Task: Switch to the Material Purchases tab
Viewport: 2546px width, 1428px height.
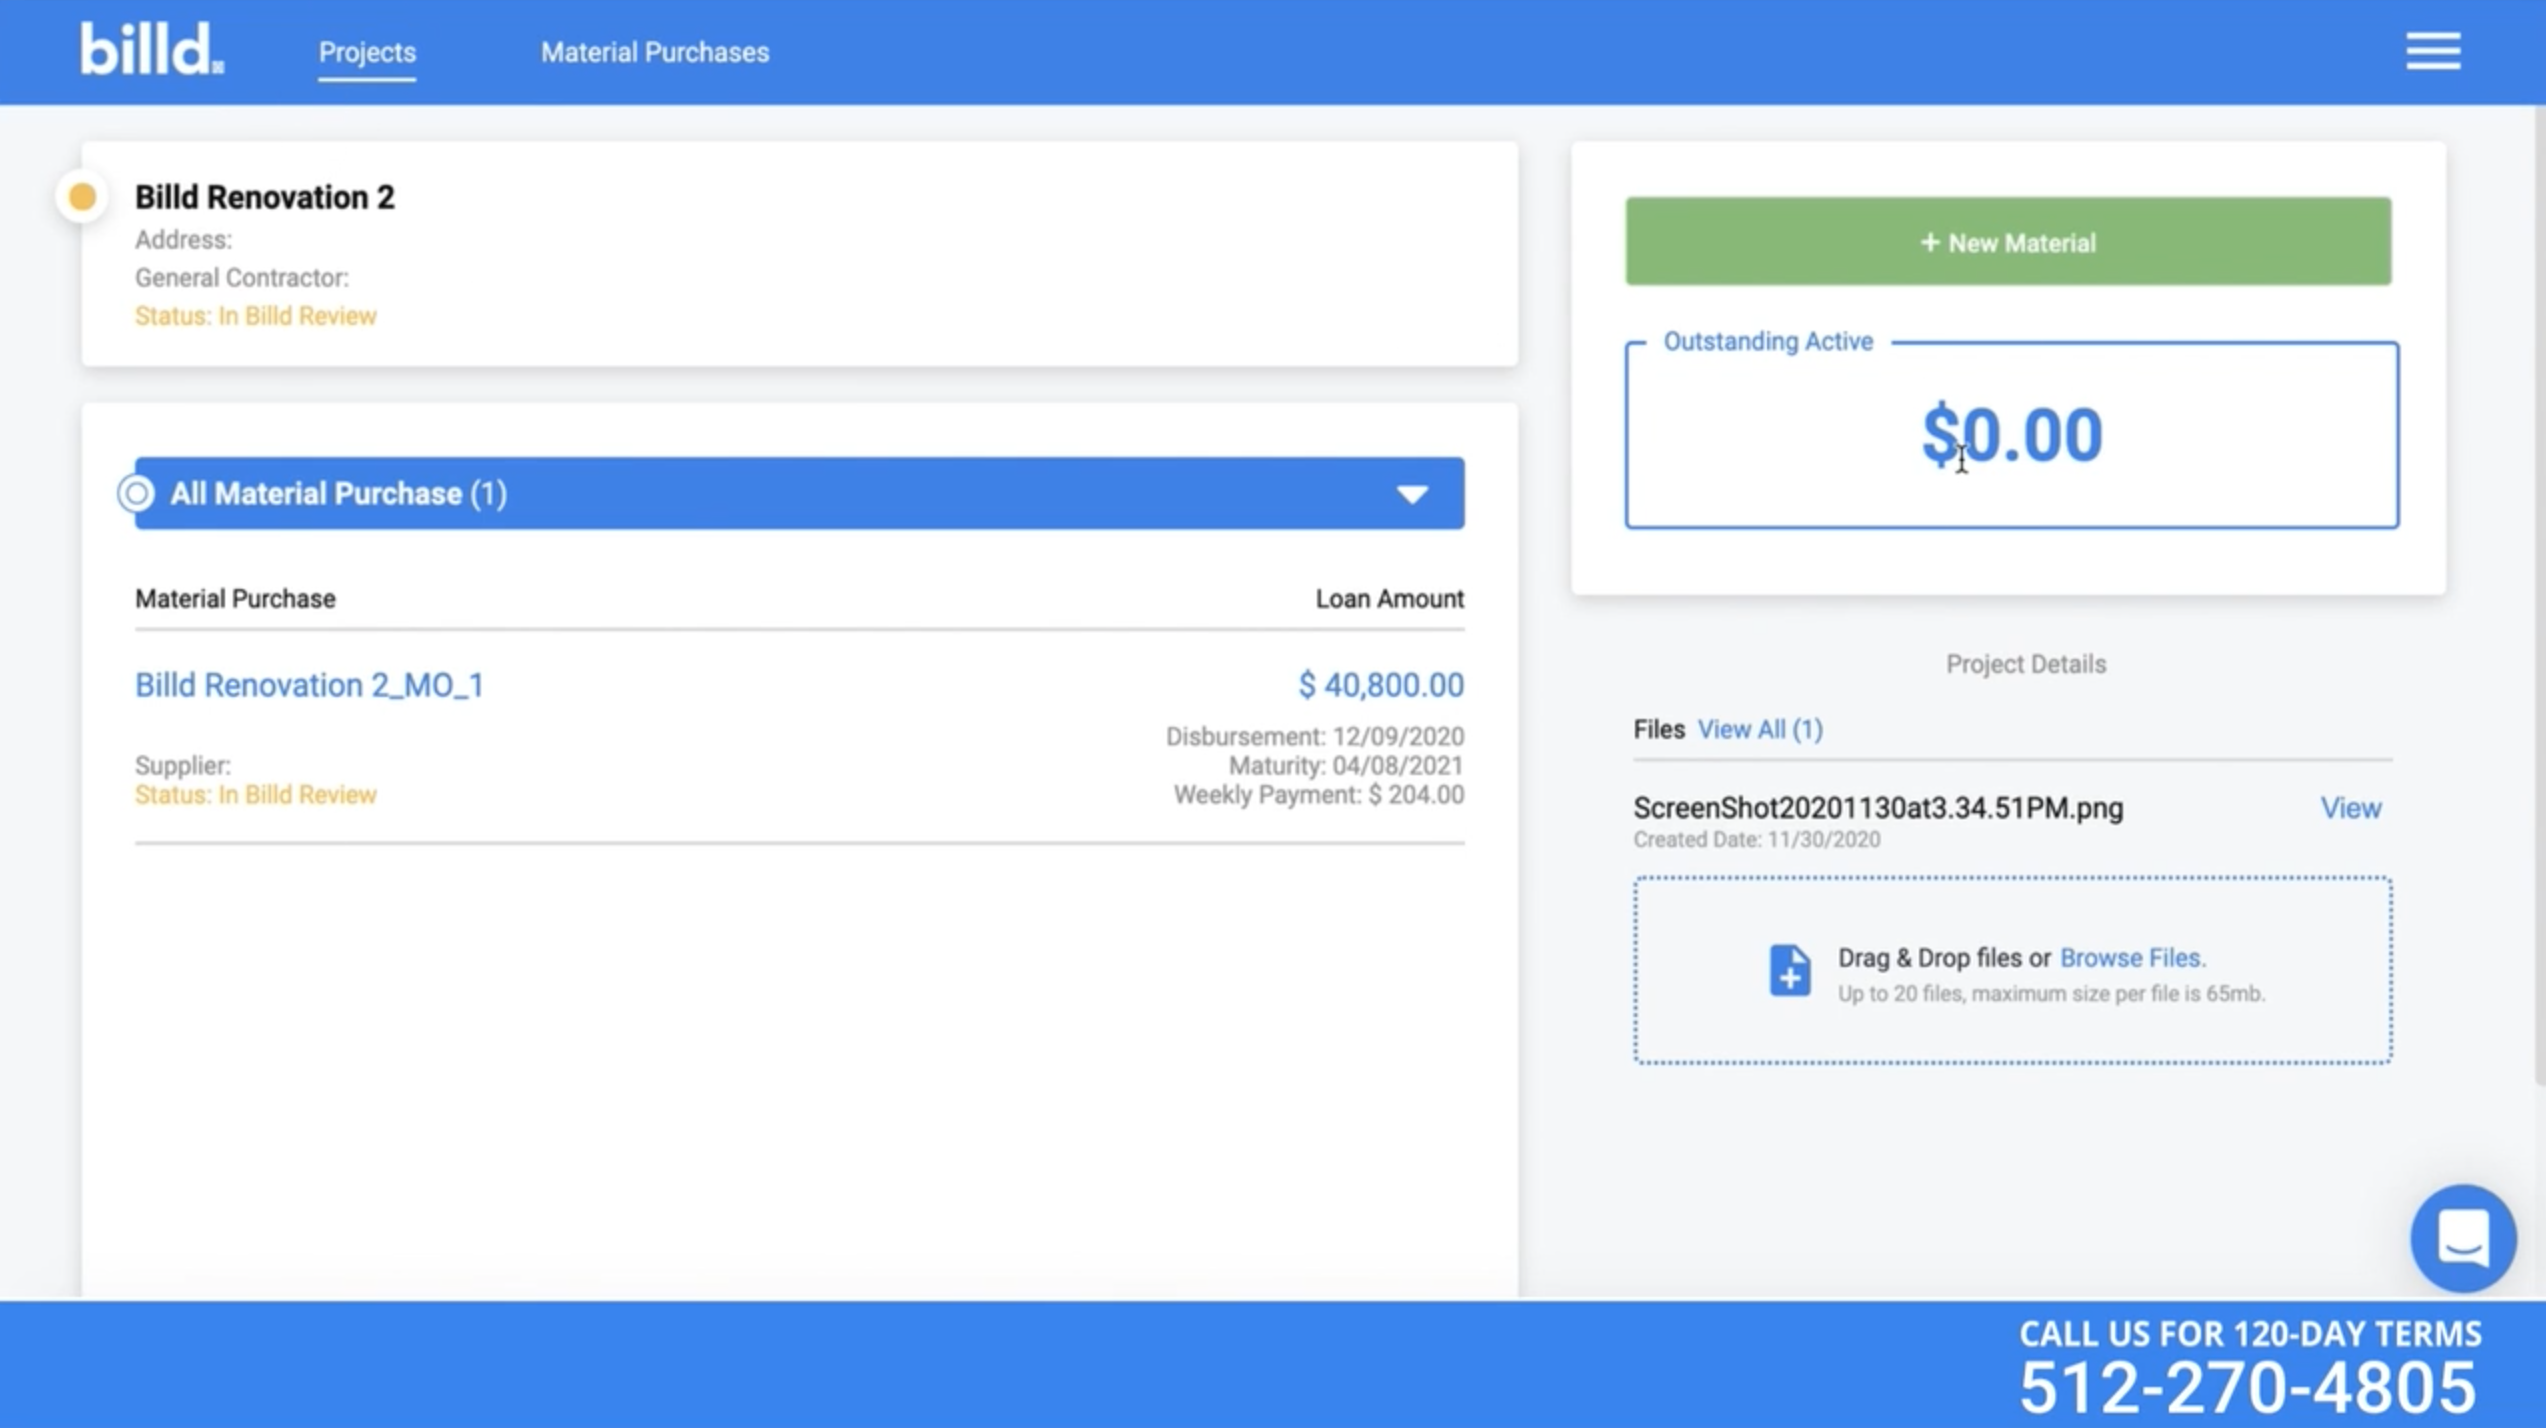Action: (x=655, y=52)
